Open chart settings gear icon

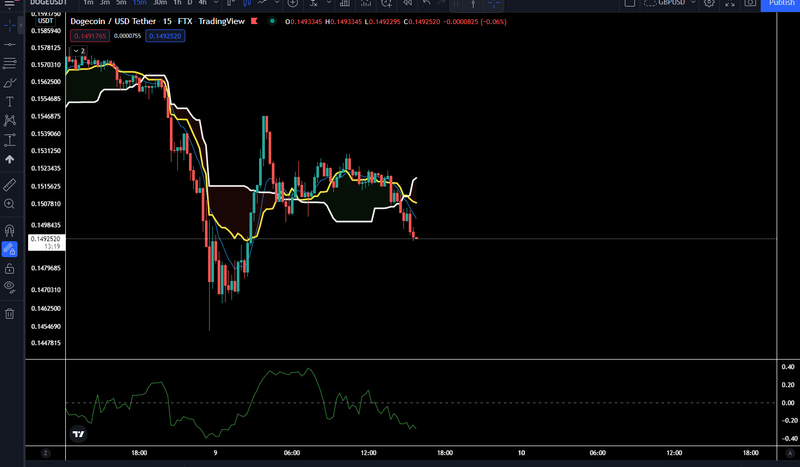point(709,3)
